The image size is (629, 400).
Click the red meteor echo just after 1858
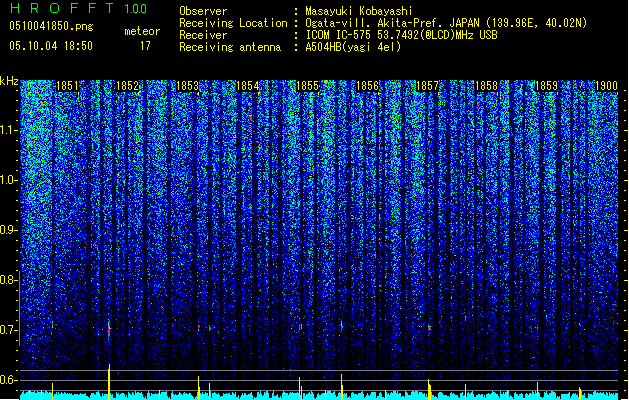pos(465,318)
